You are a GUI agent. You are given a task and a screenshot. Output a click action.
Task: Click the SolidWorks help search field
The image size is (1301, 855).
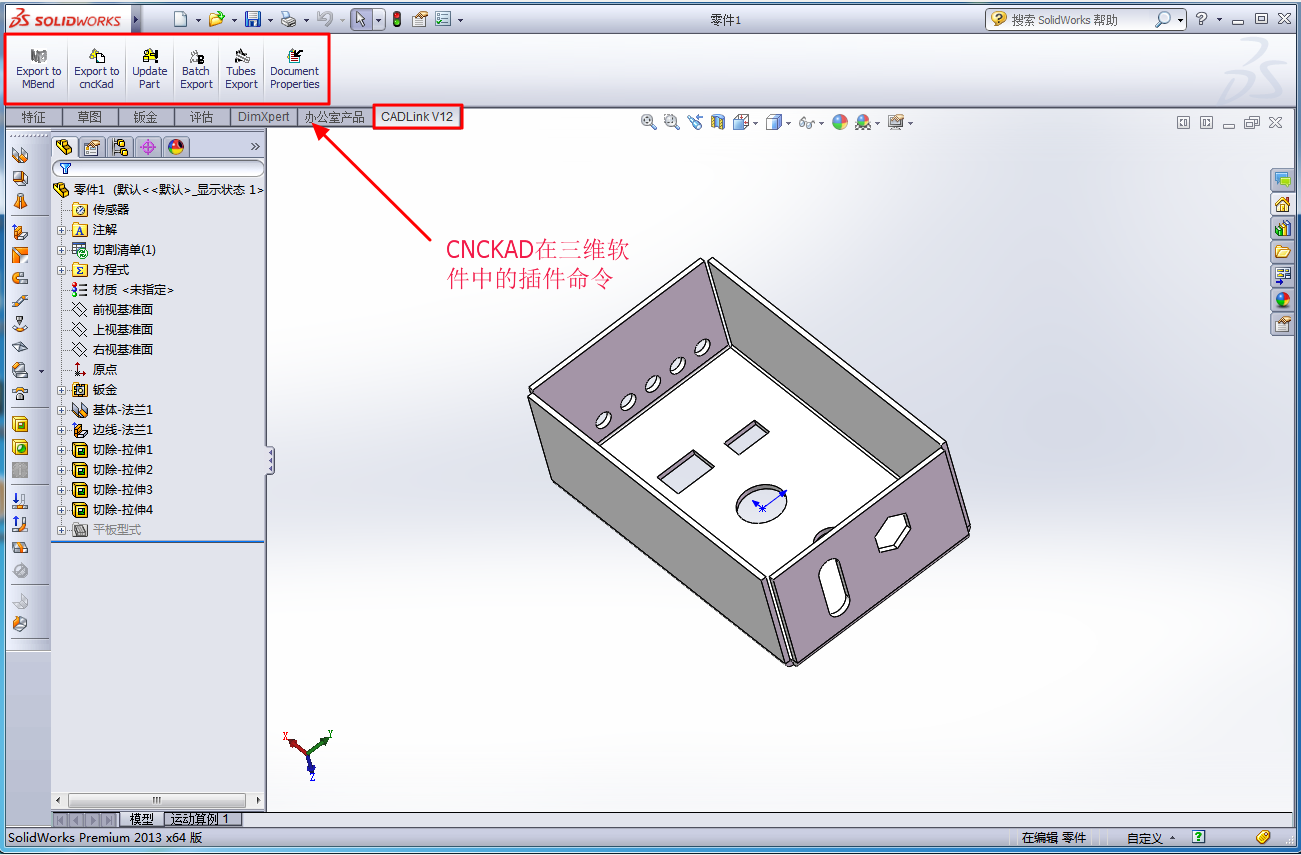tap(1080, 19)
